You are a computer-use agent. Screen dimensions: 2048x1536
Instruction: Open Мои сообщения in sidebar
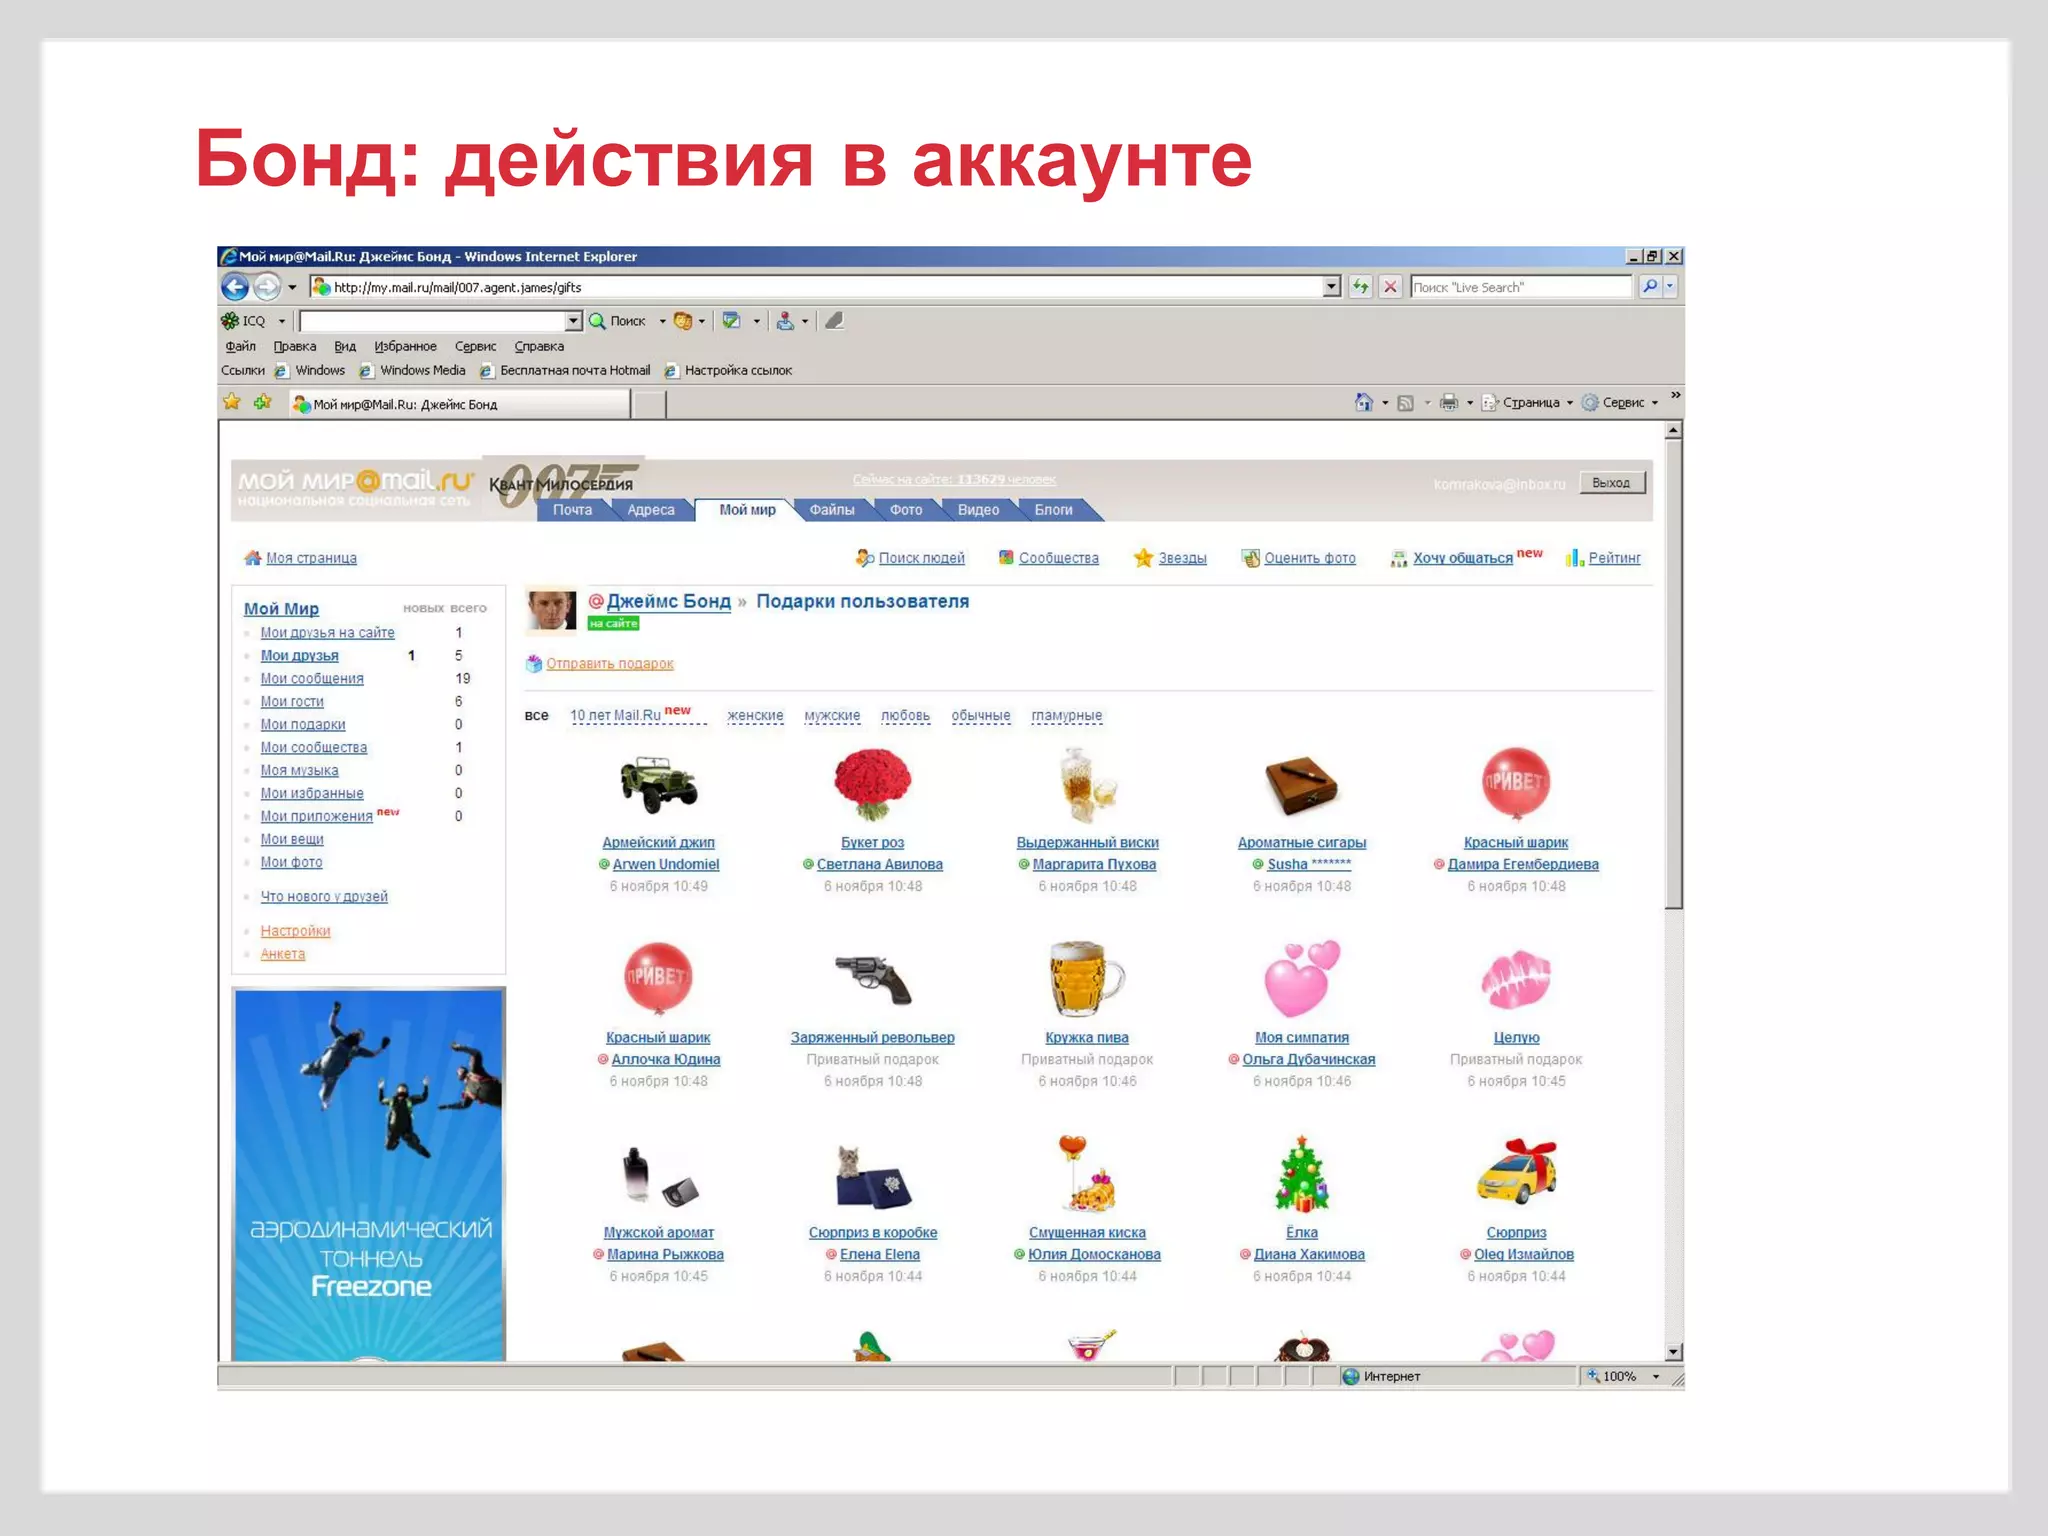click(x=312, y=679)
